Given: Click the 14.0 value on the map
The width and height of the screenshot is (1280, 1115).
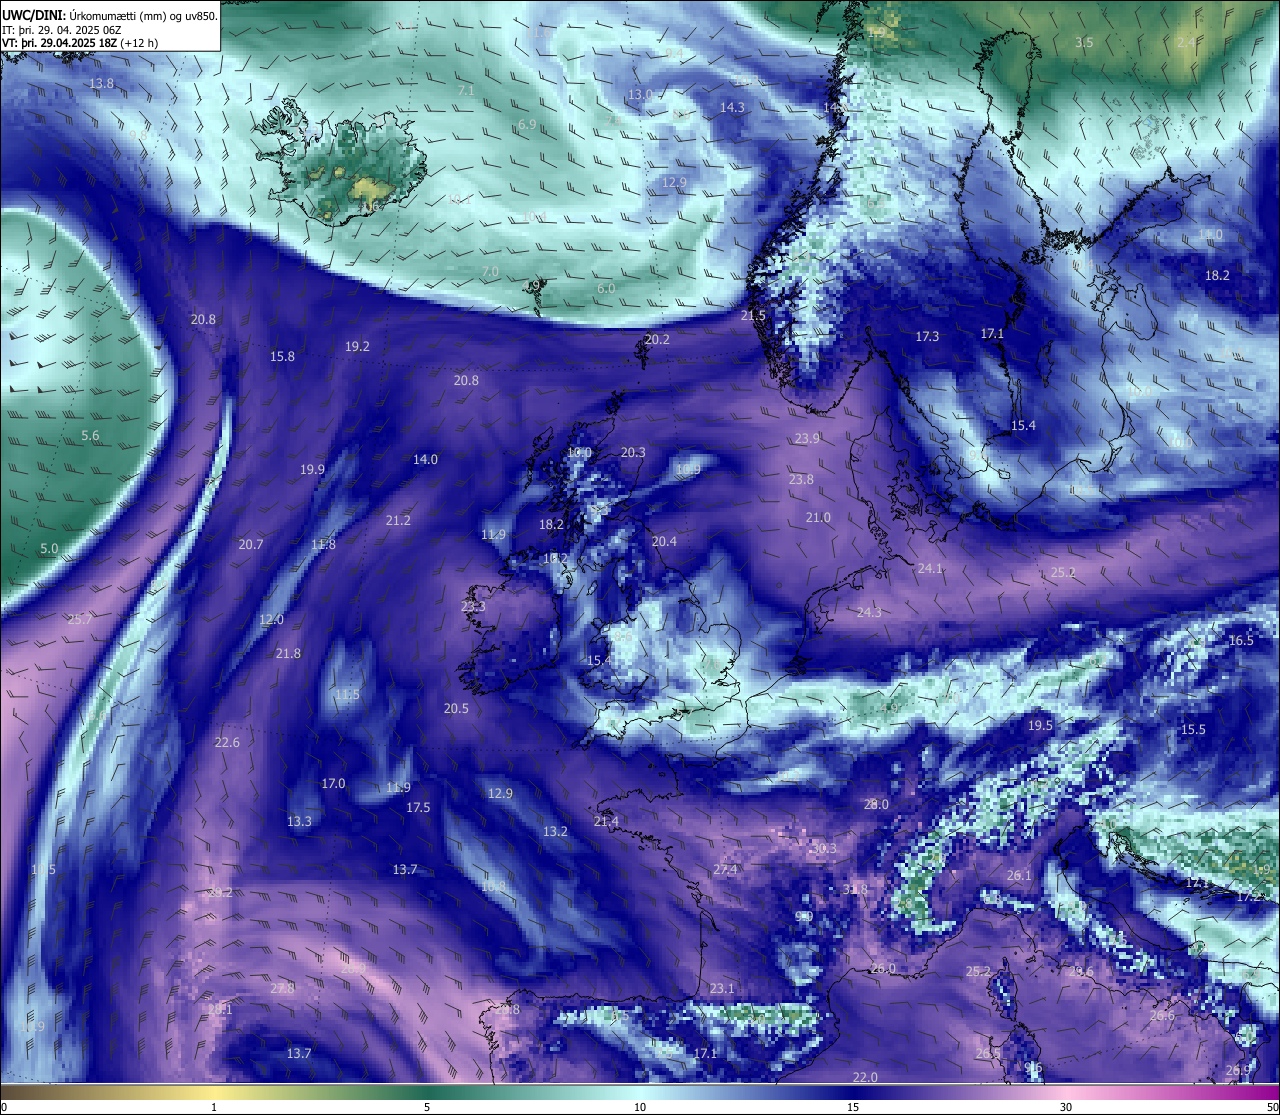Looking at the screenshot, I should [x=425, y=460].
